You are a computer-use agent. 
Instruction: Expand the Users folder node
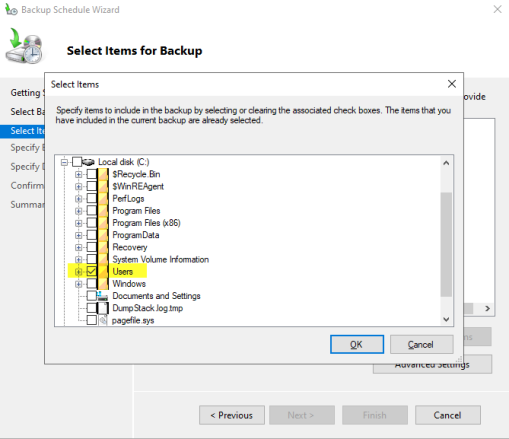click(78, 272)
